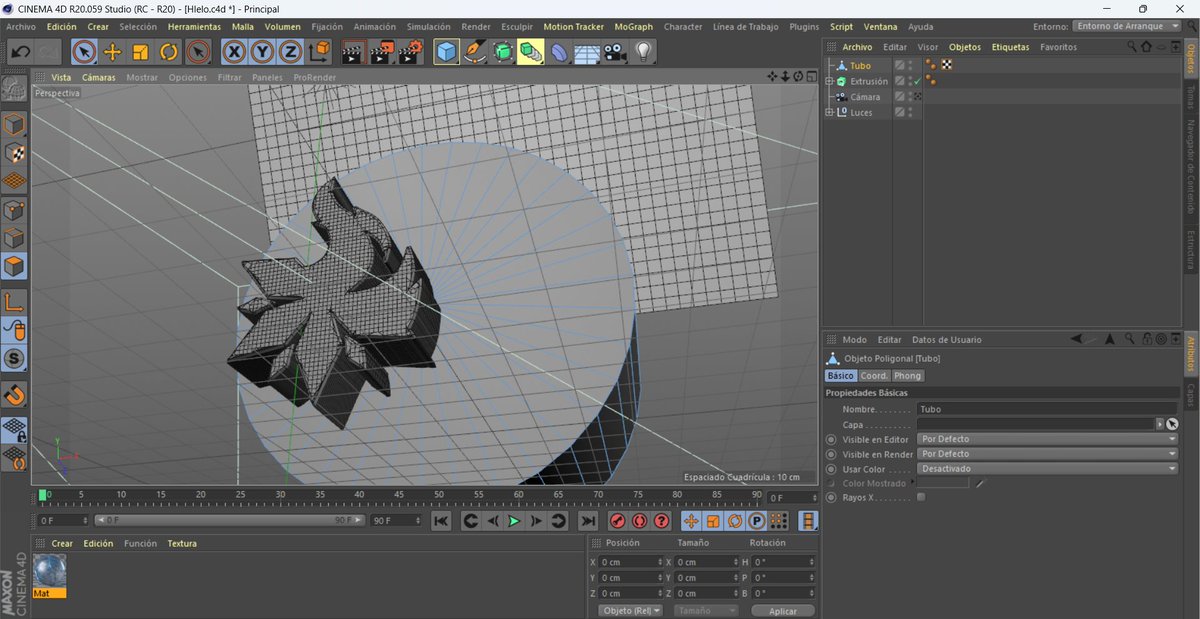
Task: Open render settings gear clapperboard icon
Action: tap(409, 51)
